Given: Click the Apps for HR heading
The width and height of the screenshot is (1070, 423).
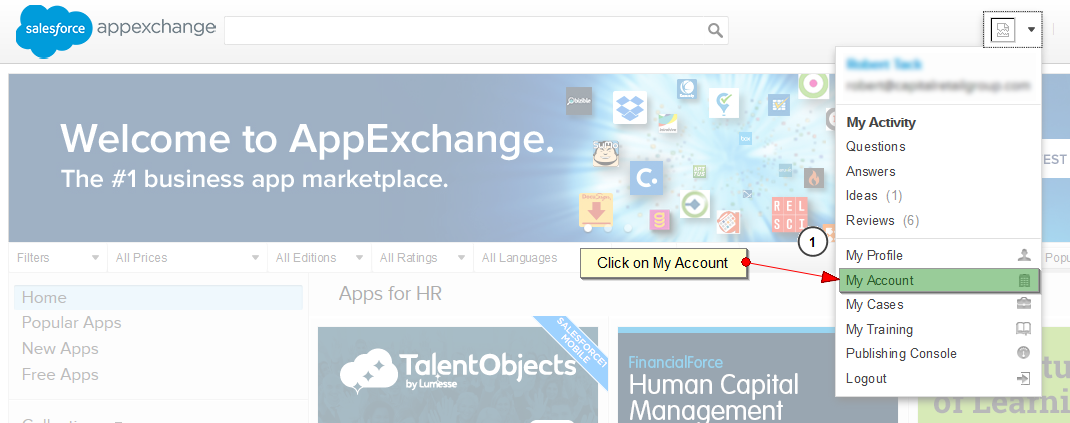Looking at the screenshot, I should point(390,294).
